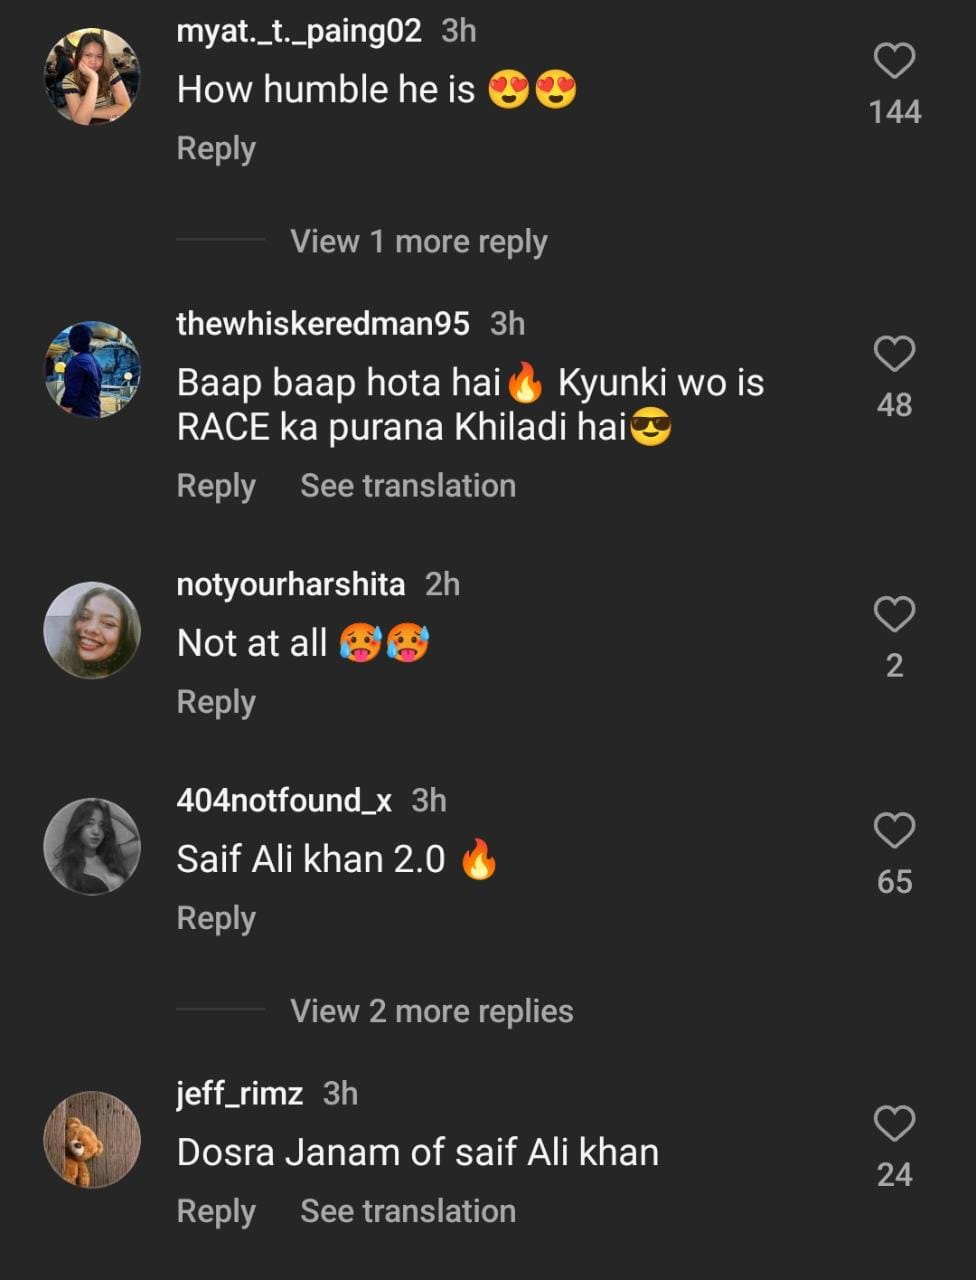The width and height of the screenshot is (976, 1280).
Task: Tap heart on thewhiskeredman95's comment
Action: click(x=894, y=355)
